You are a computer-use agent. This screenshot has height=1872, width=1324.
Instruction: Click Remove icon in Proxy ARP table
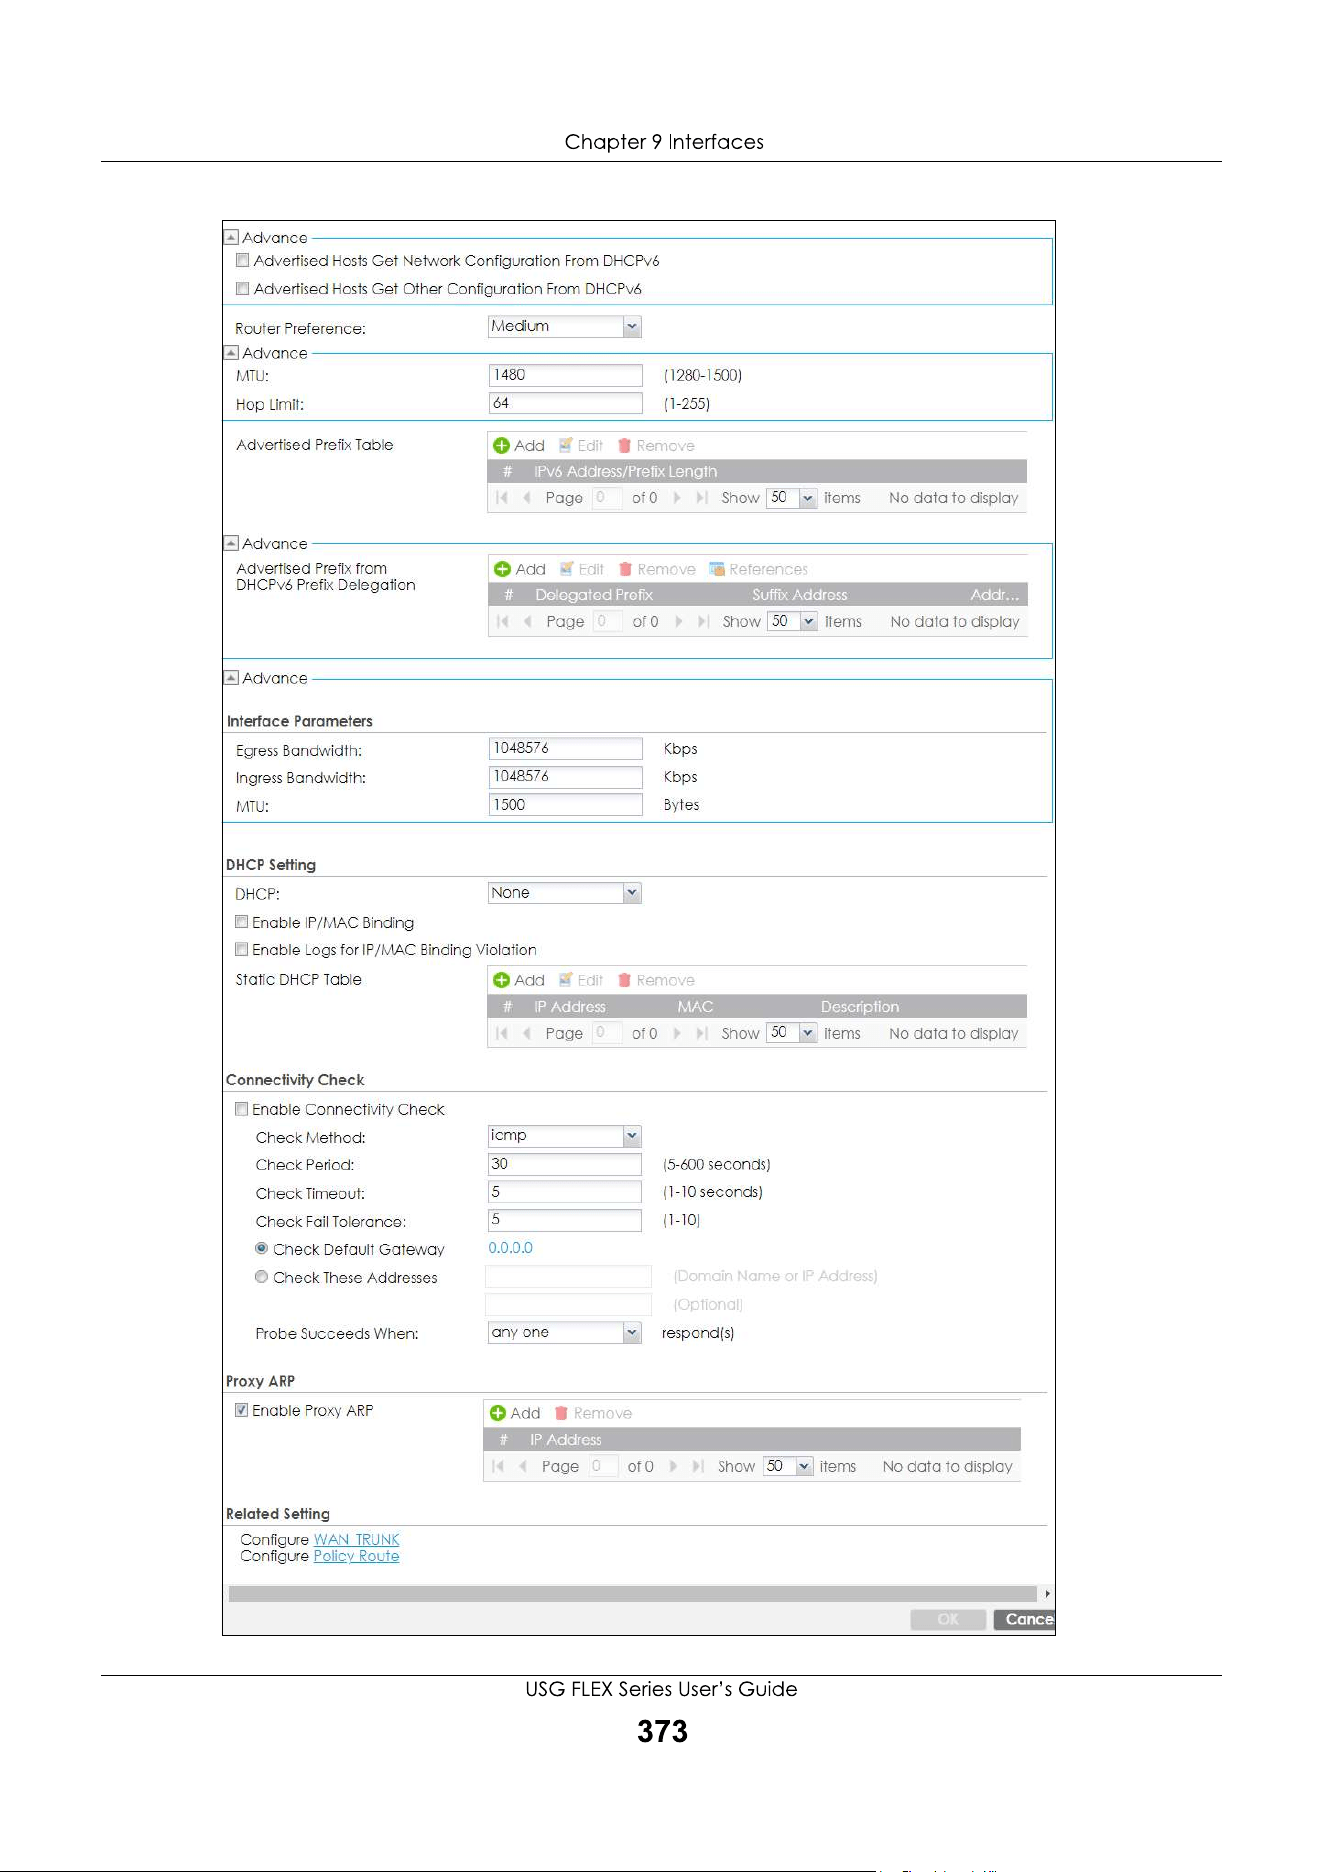(x=561, y=1413)
